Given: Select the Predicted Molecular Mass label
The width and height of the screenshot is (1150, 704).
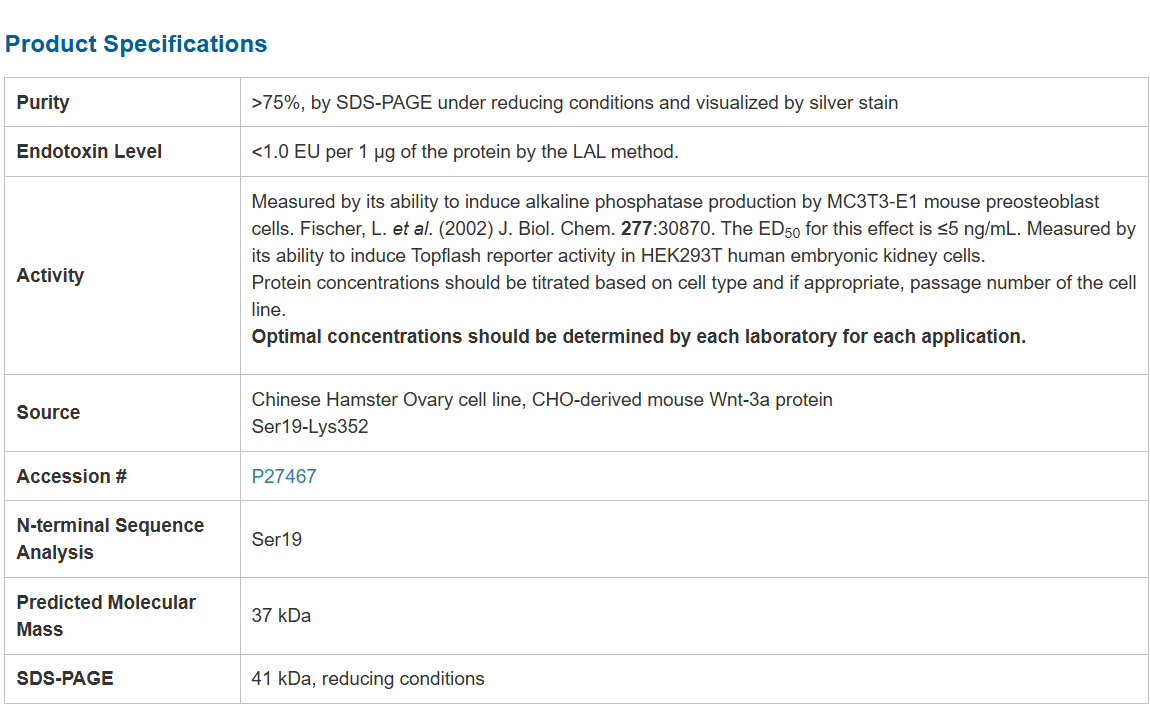Looking at the screenshot, I should click(106, 616).
